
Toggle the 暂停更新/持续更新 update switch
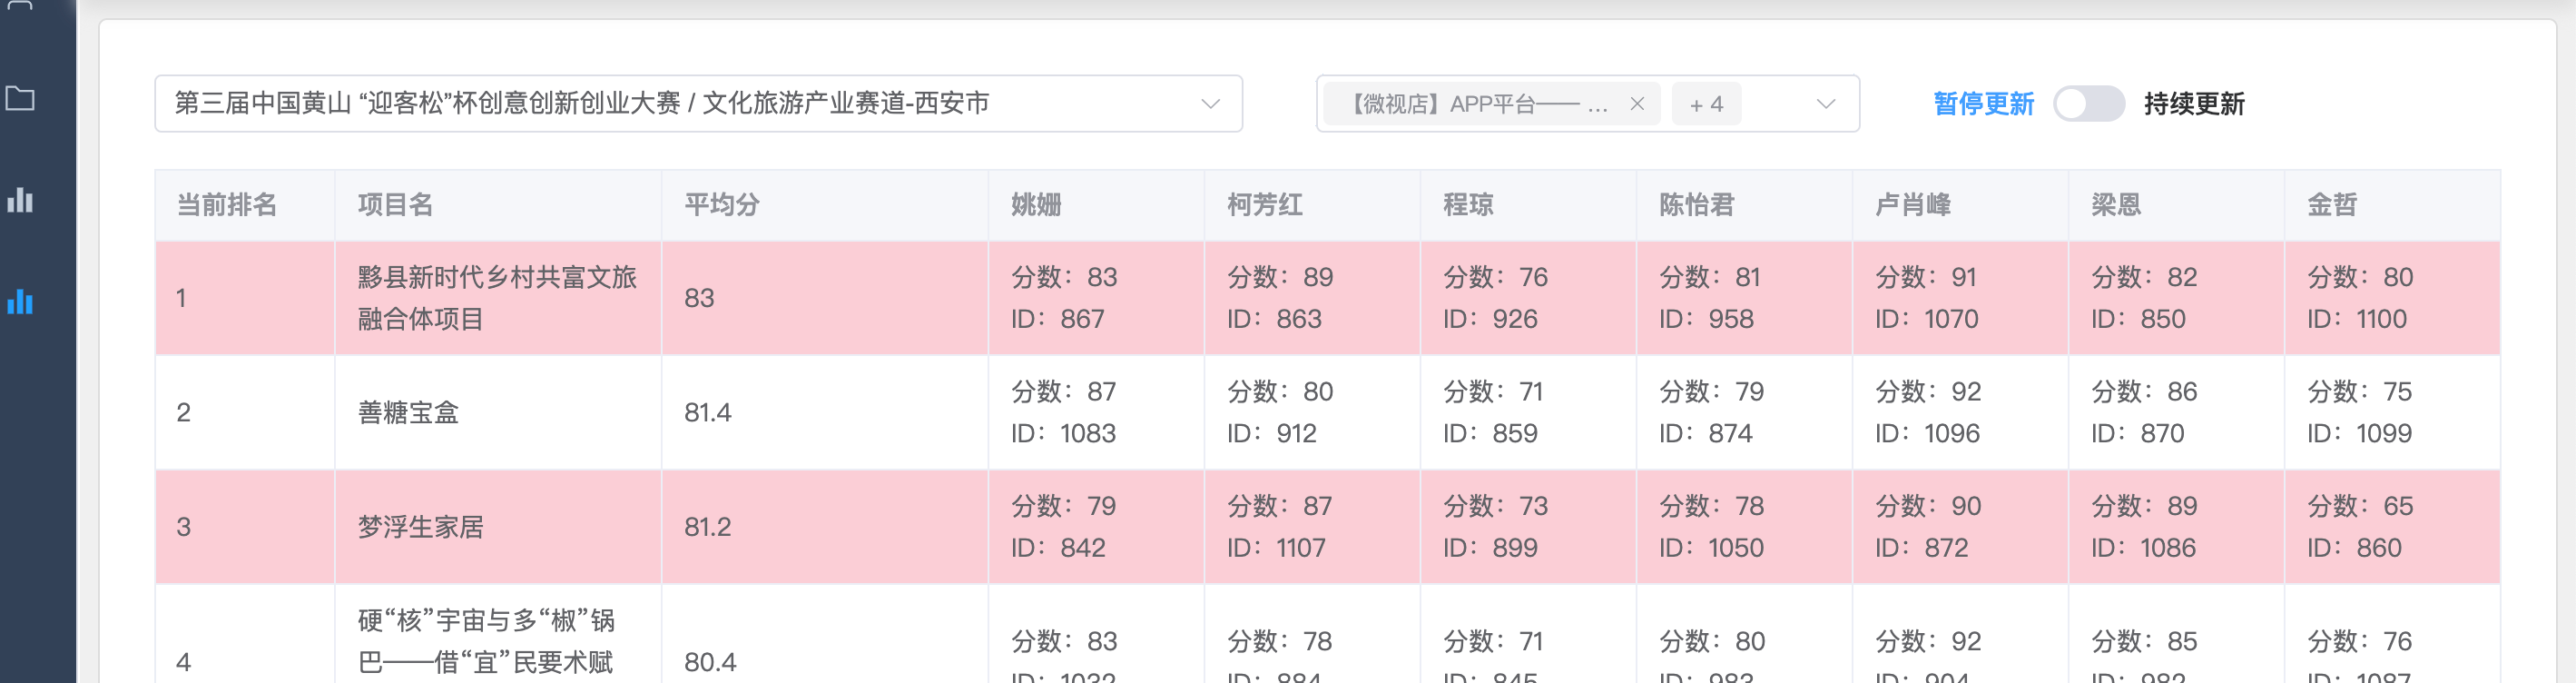click(2088, 104)
